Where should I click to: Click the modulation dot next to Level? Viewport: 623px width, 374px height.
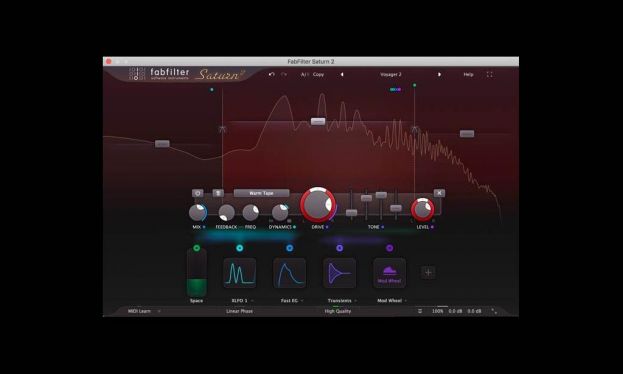pos(432,227)
